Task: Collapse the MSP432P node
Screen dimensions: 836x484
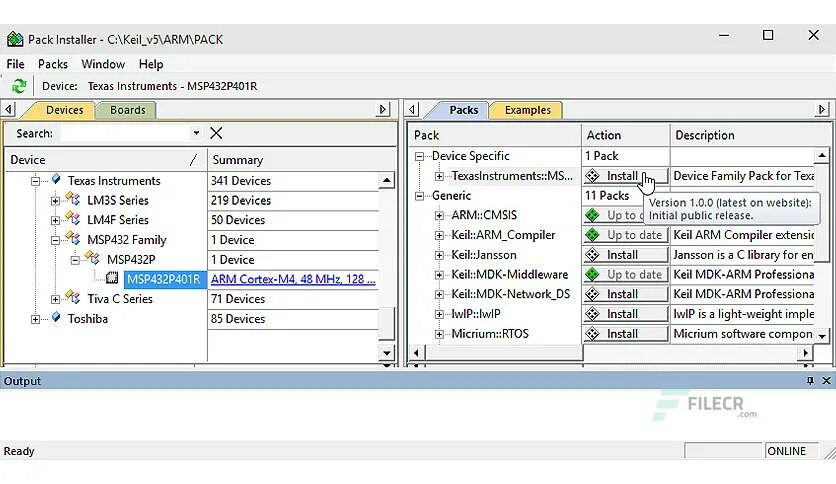Action: 75,260
